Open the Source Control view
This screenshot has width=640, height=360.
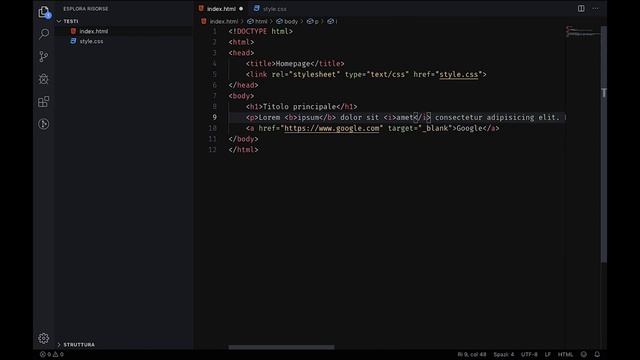pos(44,56)
